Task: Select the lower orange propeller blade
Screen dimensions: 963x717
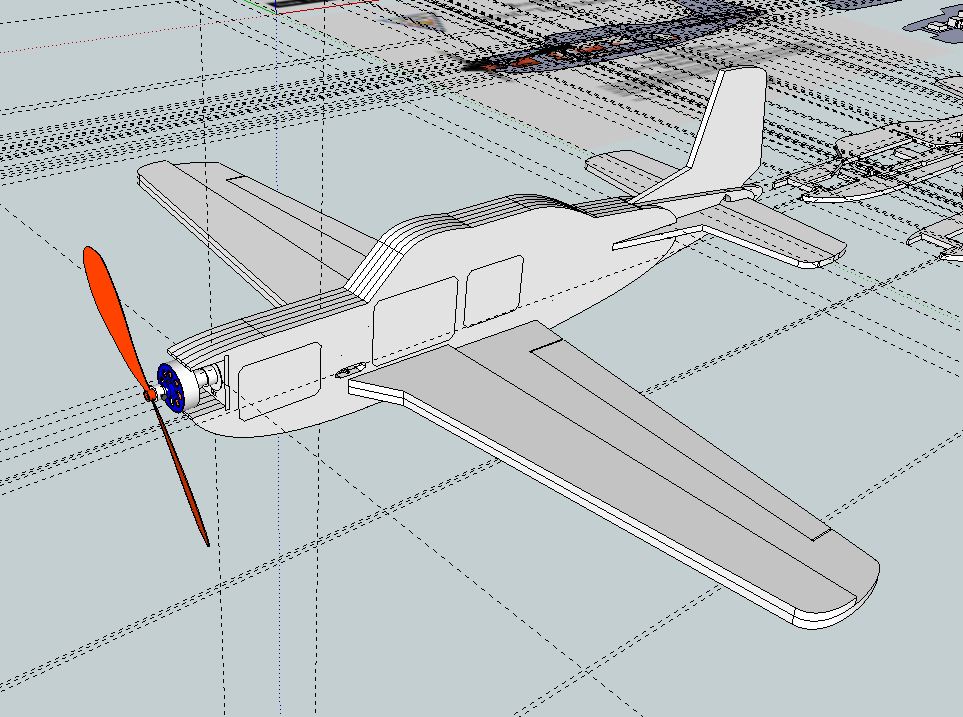Action: tap(181, 471)
